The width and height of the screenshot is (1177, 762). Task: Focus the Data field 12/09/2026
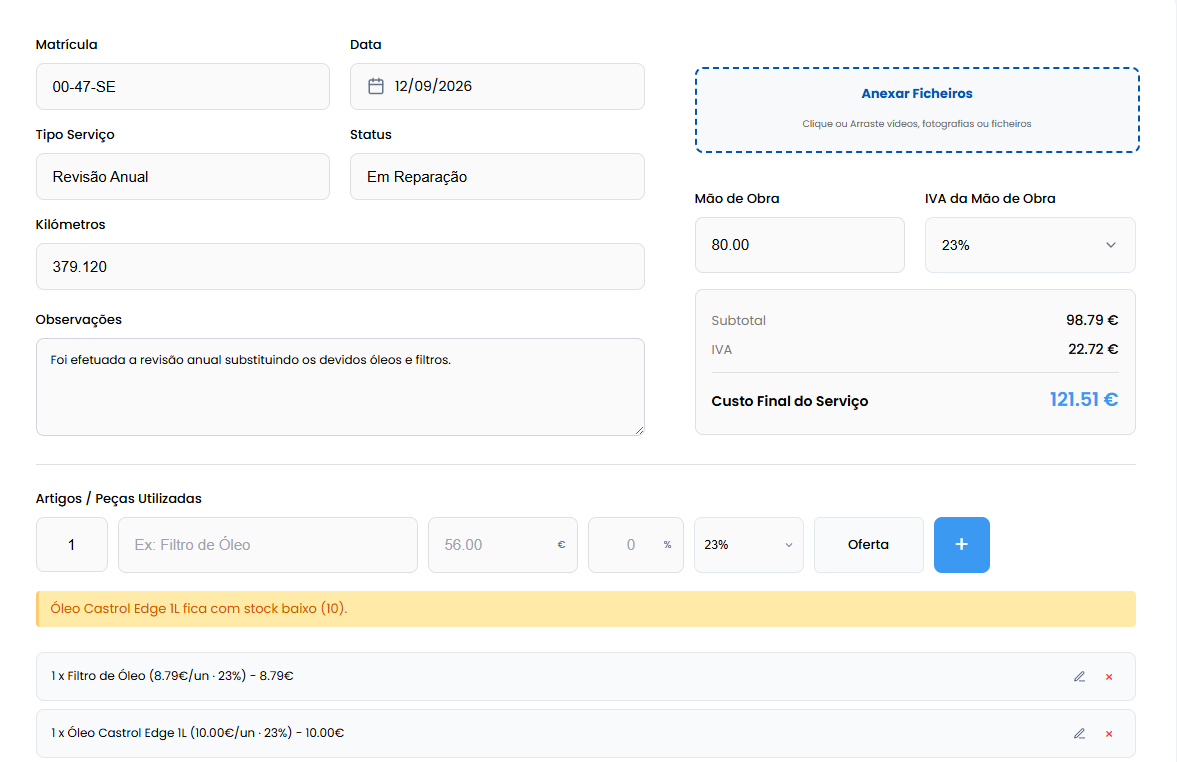click(x=497, y=86)
